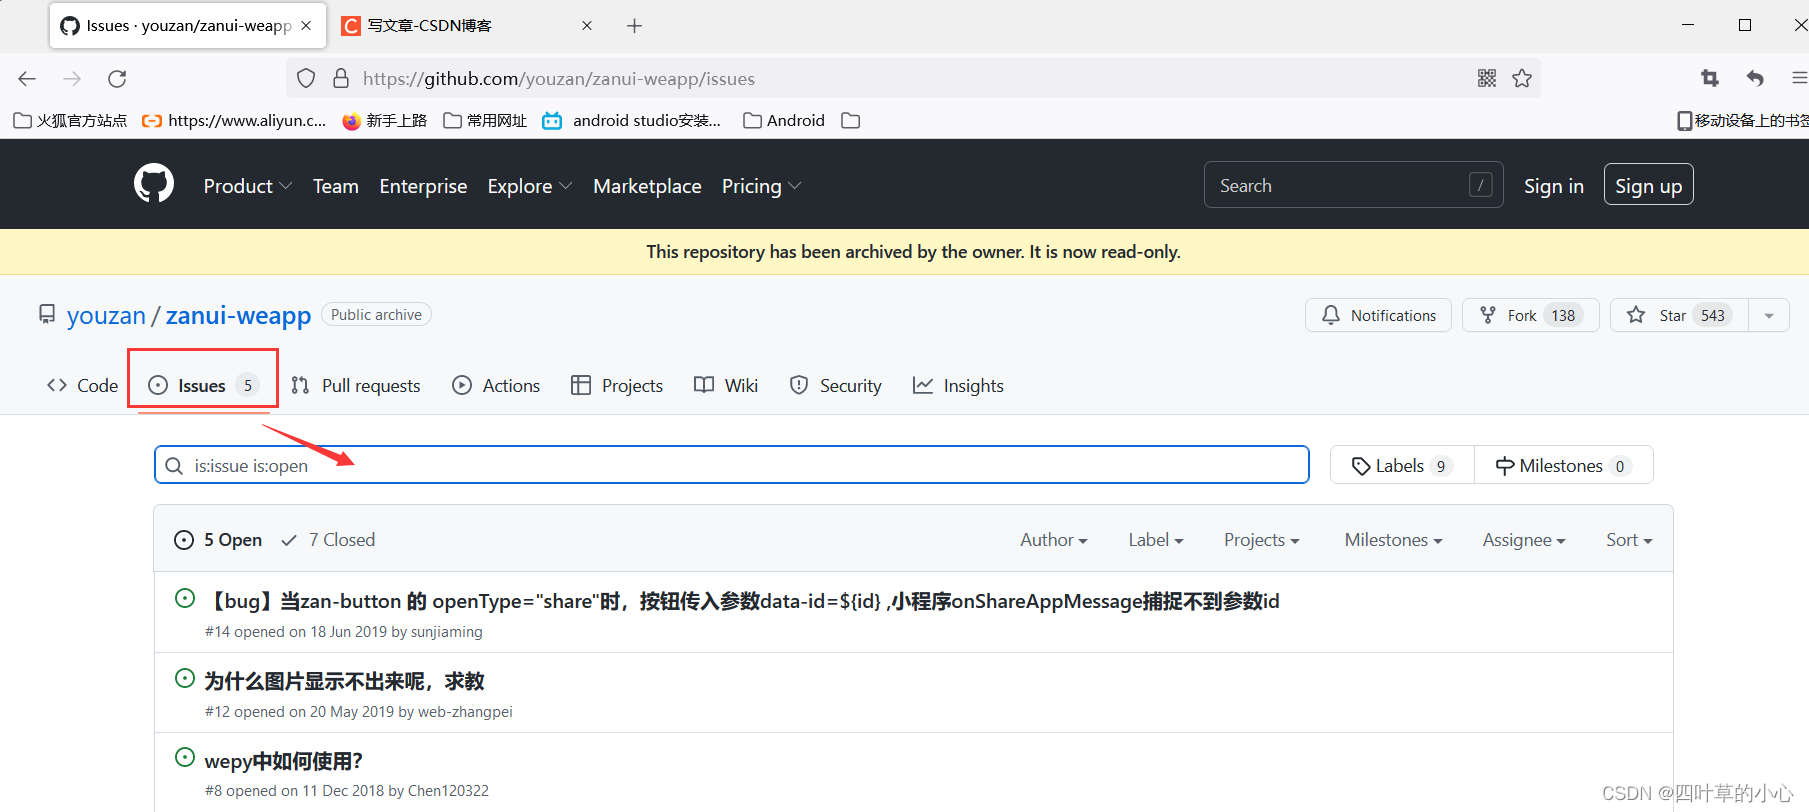Screen dimensions: 1809x812
Task: Open the android studio安装 bookmark
Action: coord(632,121)
